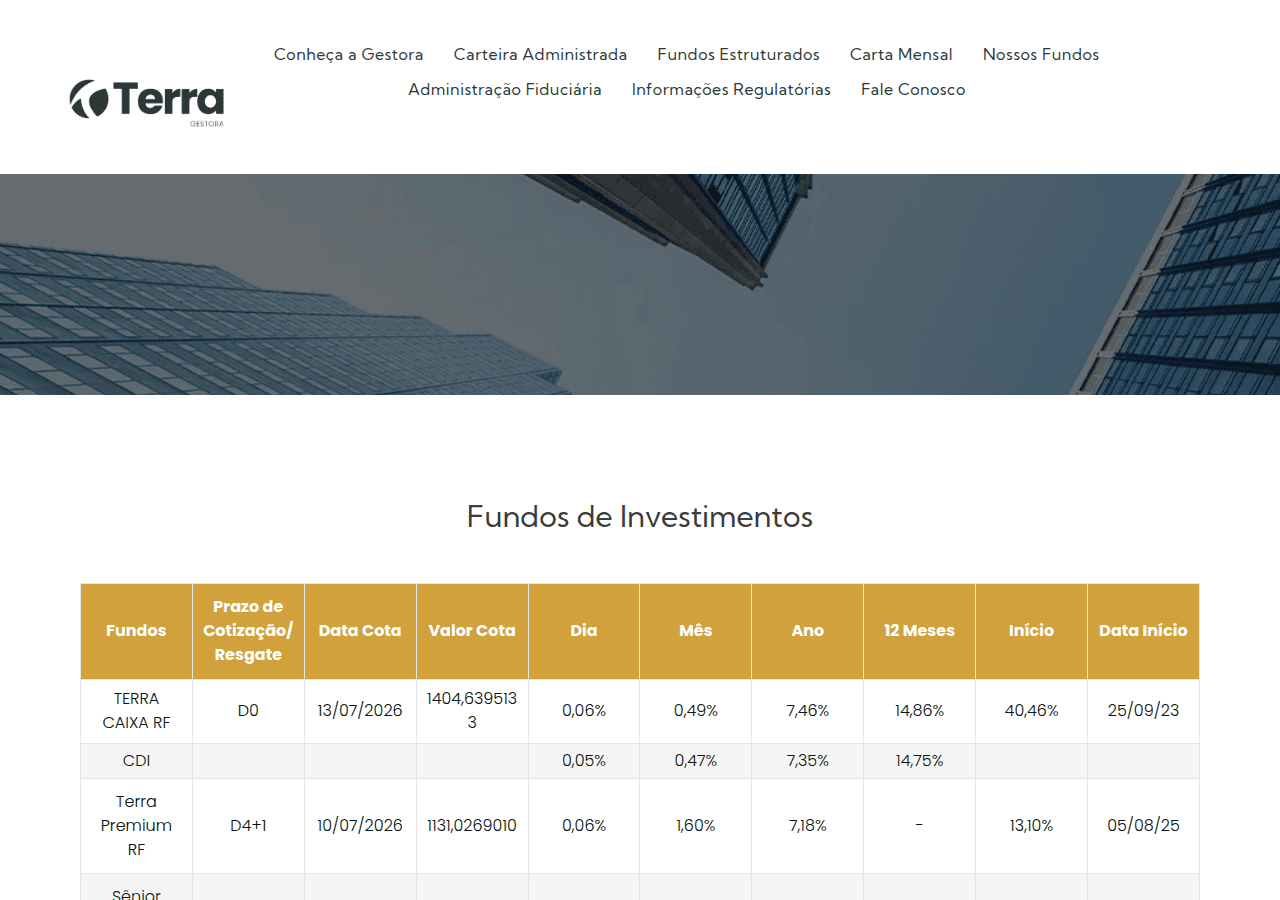This screenshot has height=900, width=1280.
Task: Click the Prazo de Cotização/Resgate header
Action: point(248,631)
